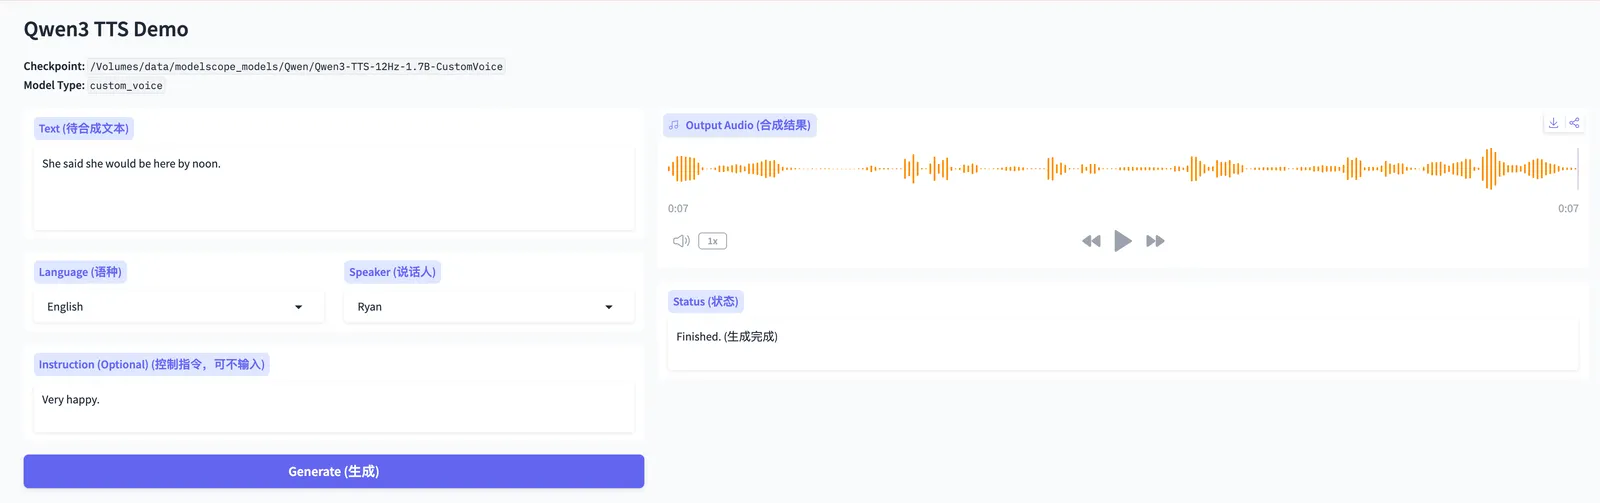Click the audio waveform to seek
Viewport: 1600px width, 503px height.
1122,169
